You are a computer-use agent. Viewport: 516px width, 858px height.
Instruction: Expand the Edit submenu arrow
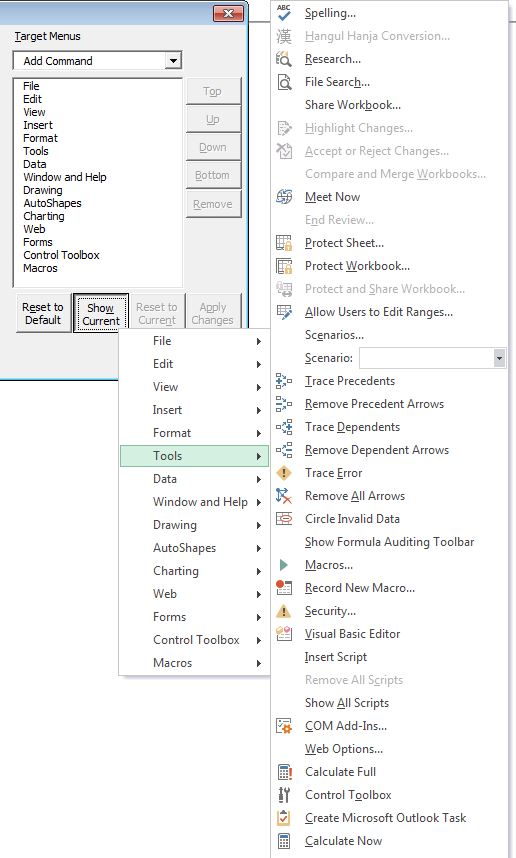(x=259, y=364)
